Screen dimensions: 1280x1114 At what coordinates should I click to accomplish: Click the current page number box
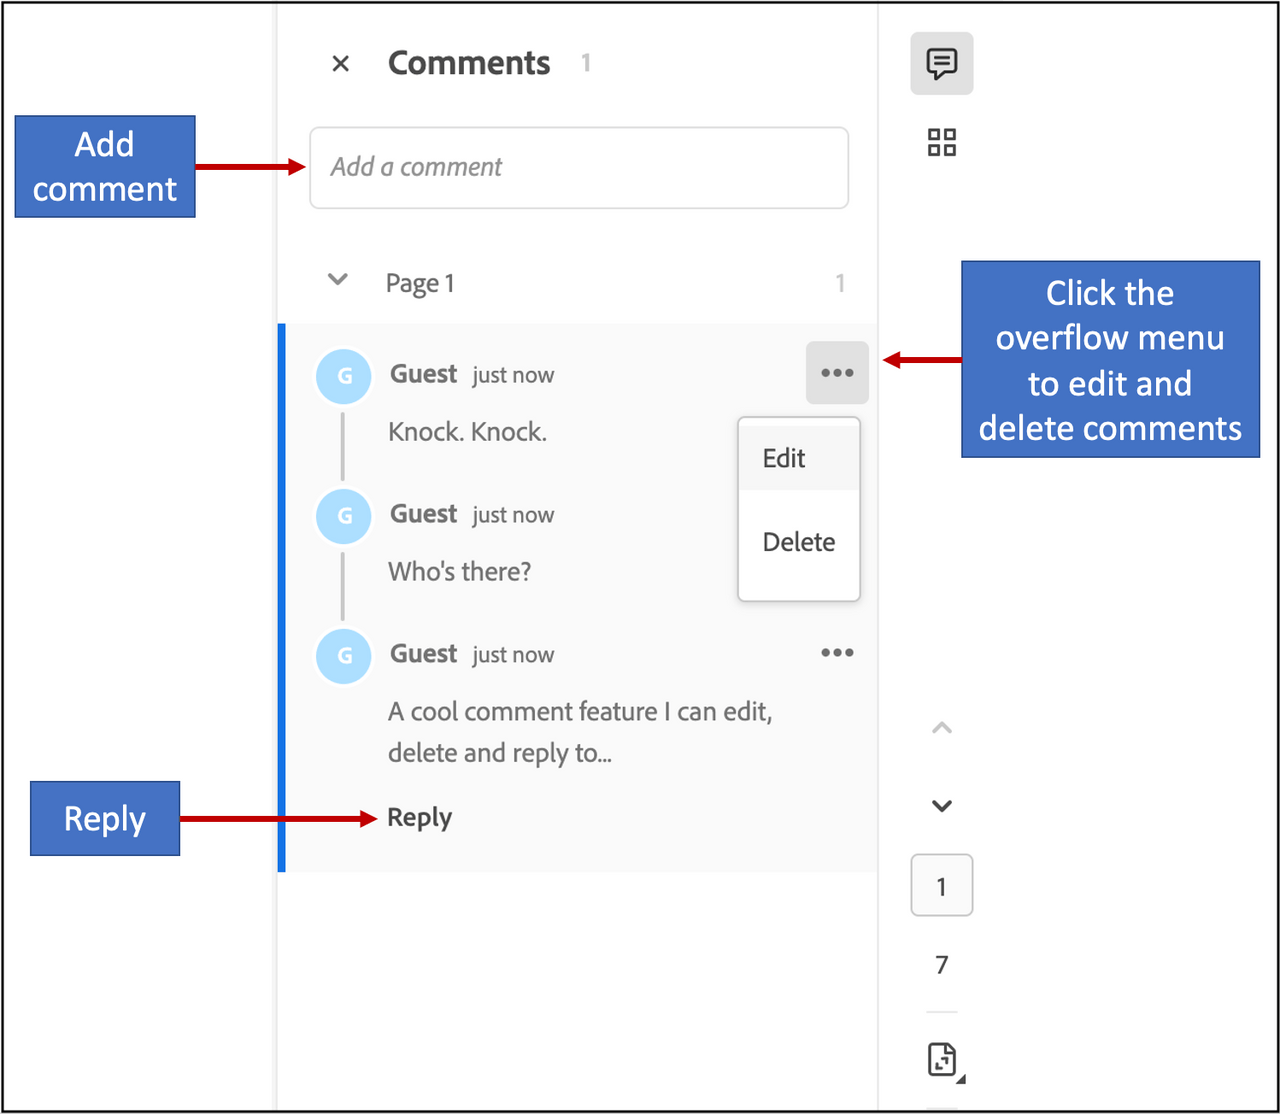point(942,886)
